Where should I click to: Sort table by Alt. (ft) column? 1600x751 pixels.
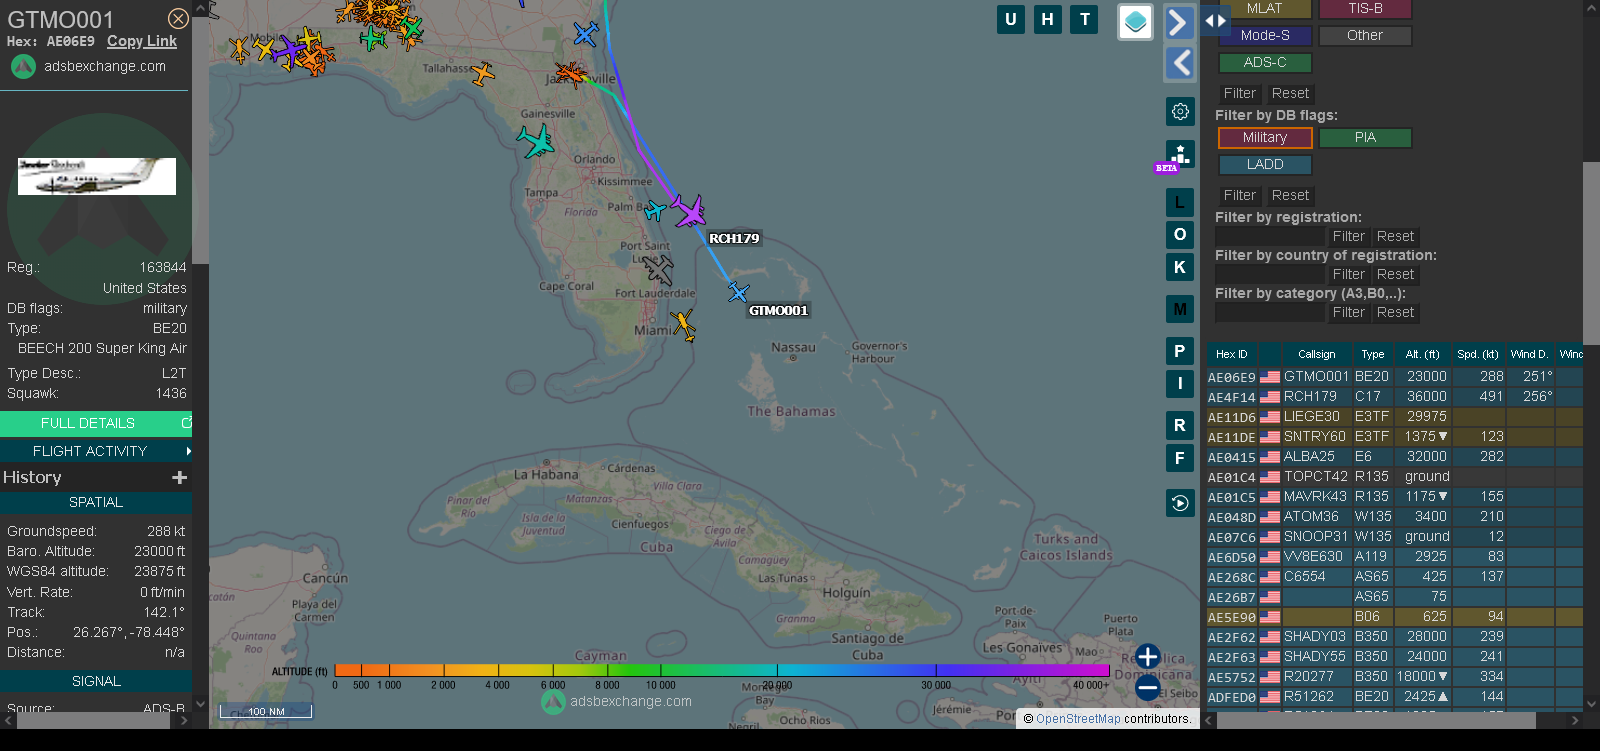point(1422,354)
